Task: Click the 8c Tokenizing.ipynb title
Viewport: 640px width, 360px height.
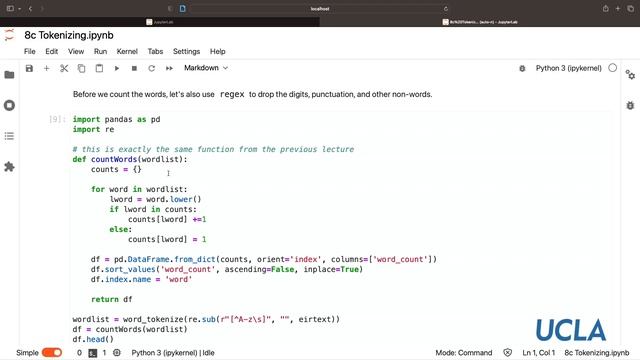Action: click(x=69, y=35)
